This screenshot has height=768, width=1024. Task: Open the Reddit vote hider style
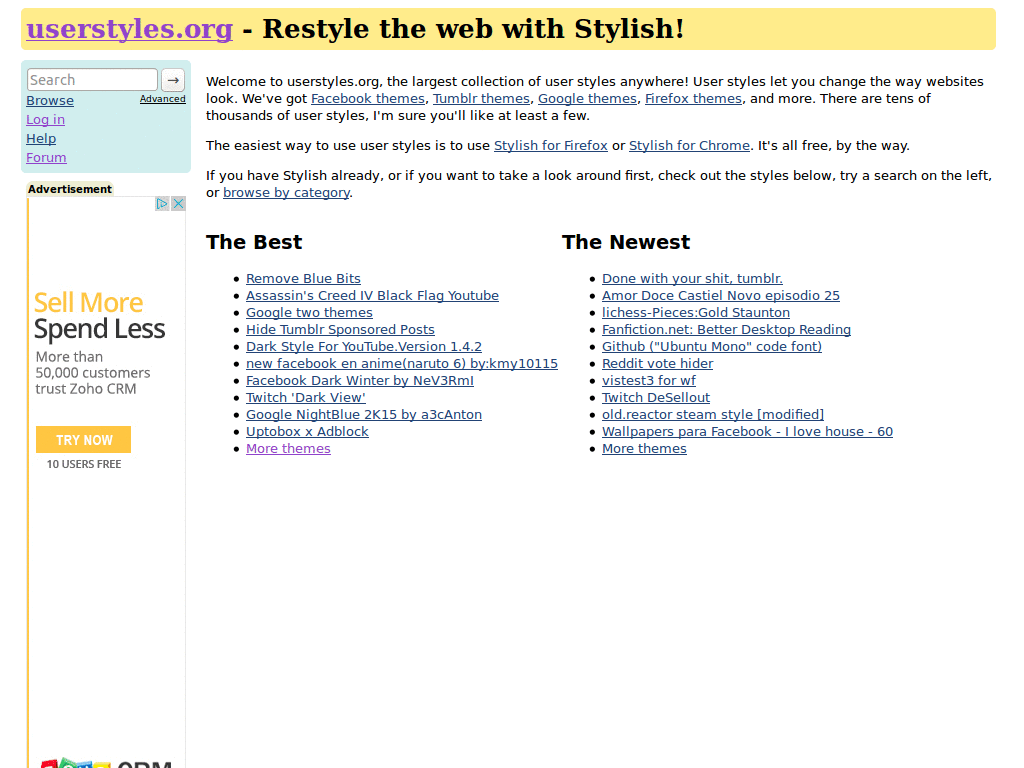657,363
